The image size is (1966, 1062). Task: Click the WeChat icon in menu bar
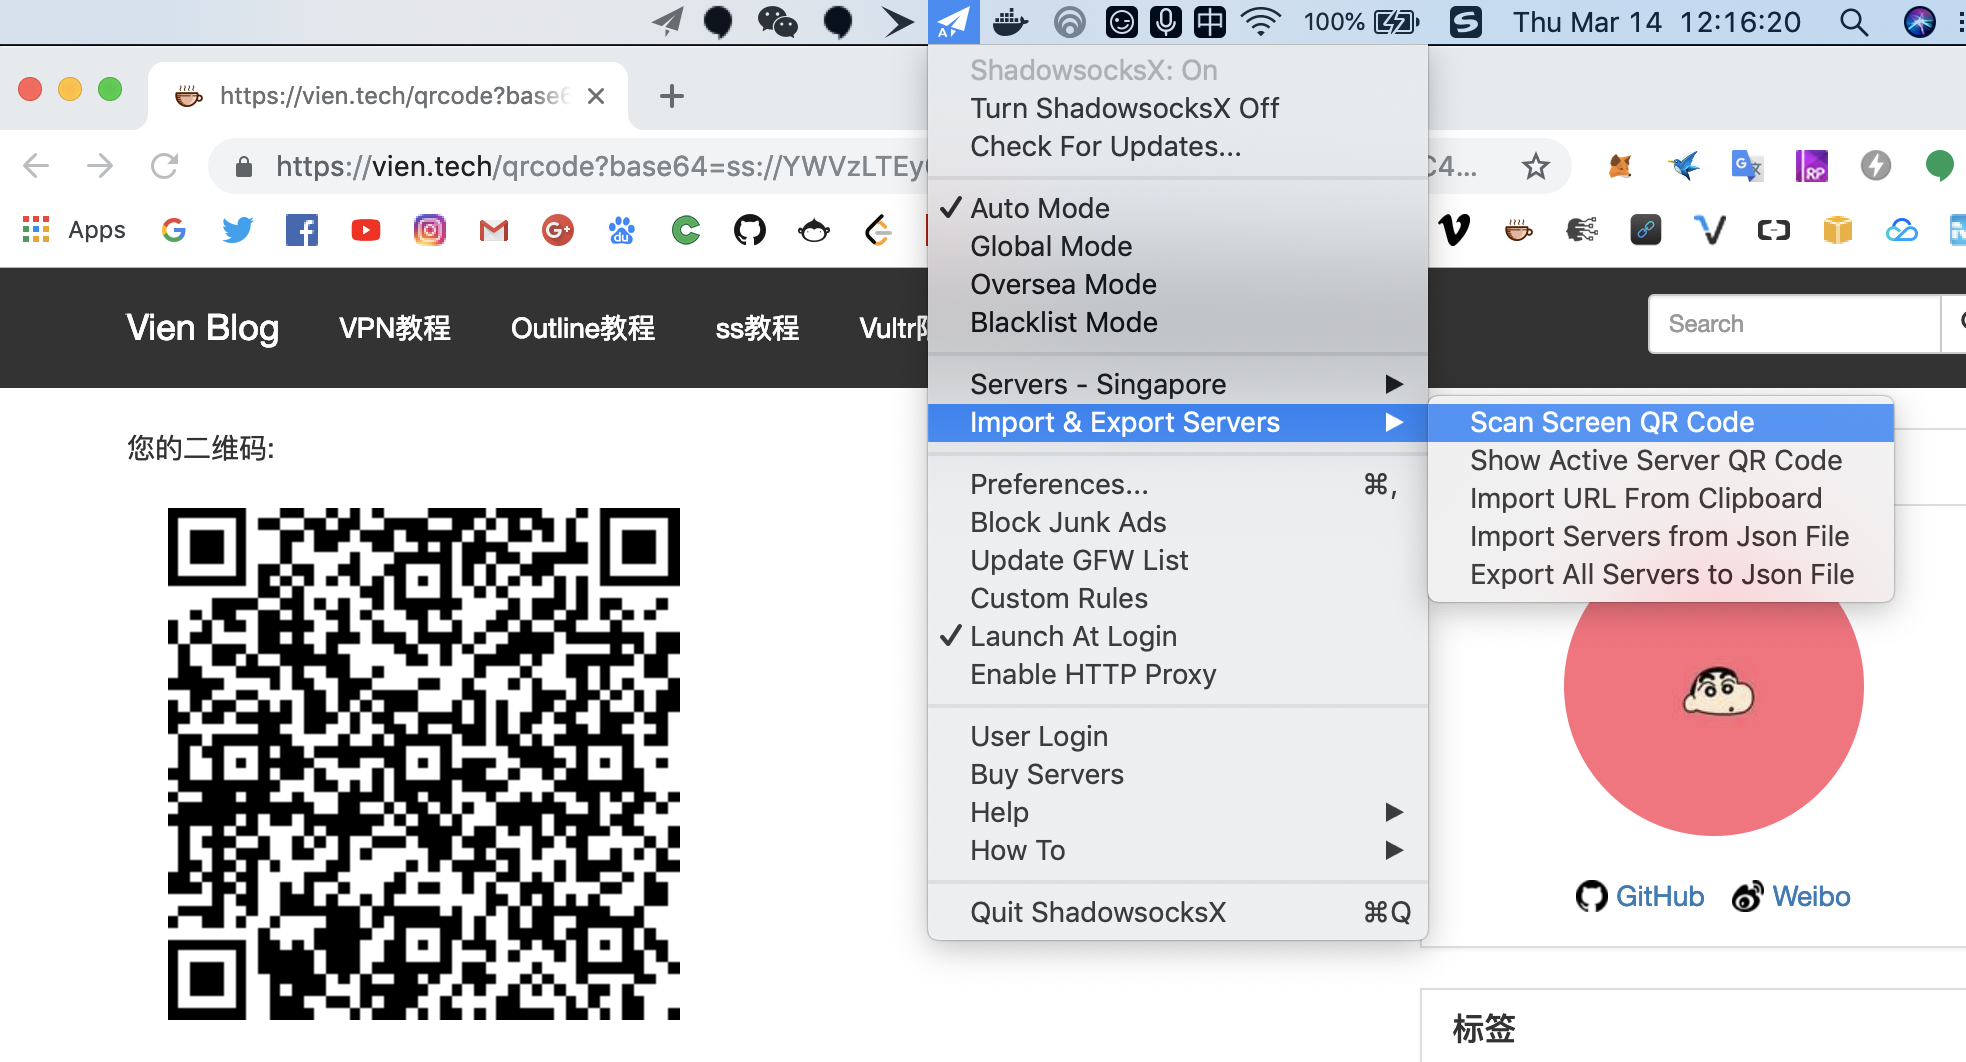[777, 22]
